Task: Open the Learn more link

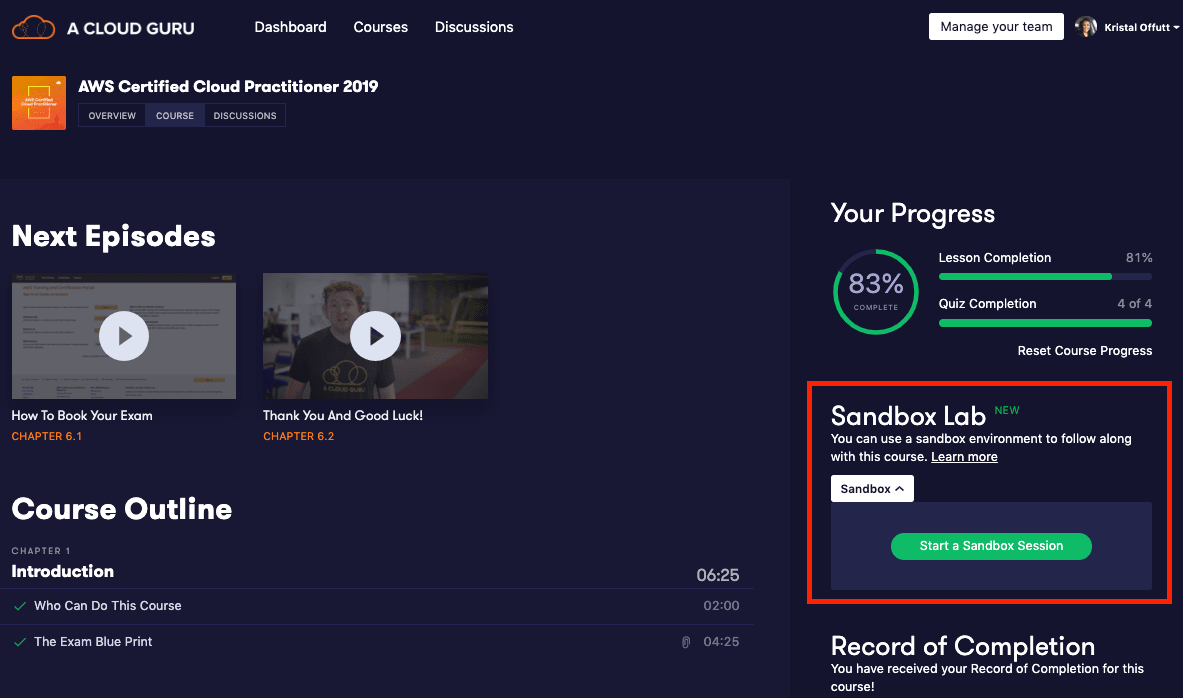Action: [964, 457]
